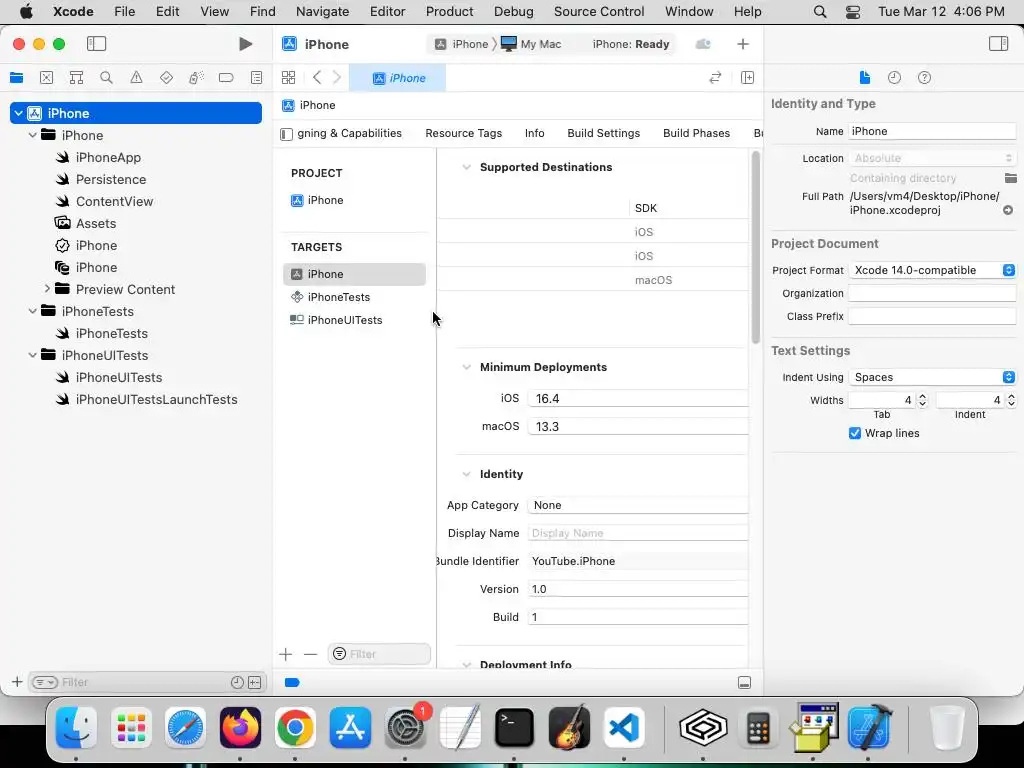Open ContentView in the navigator
The width and height of the screenshot is (1024, 768).
(114, 201)
